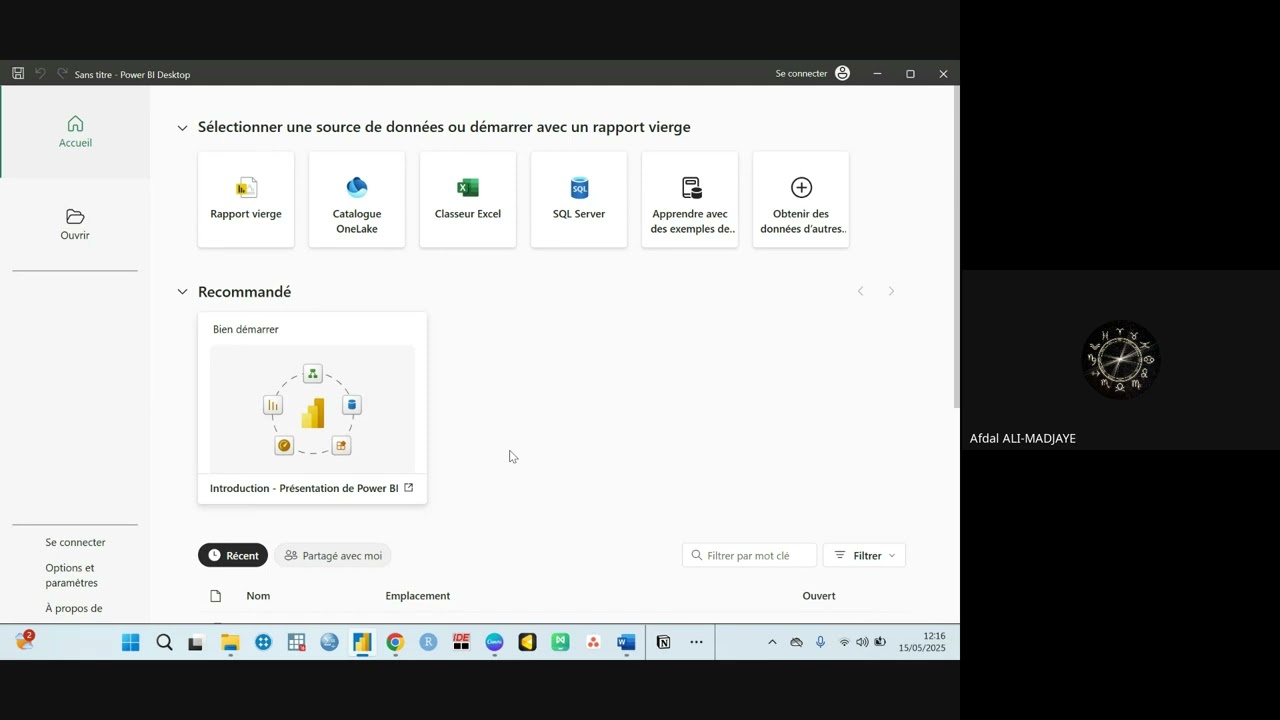Open À propos de entry
This screenshot has width=1280, height=720.
[x=74, y=608]
